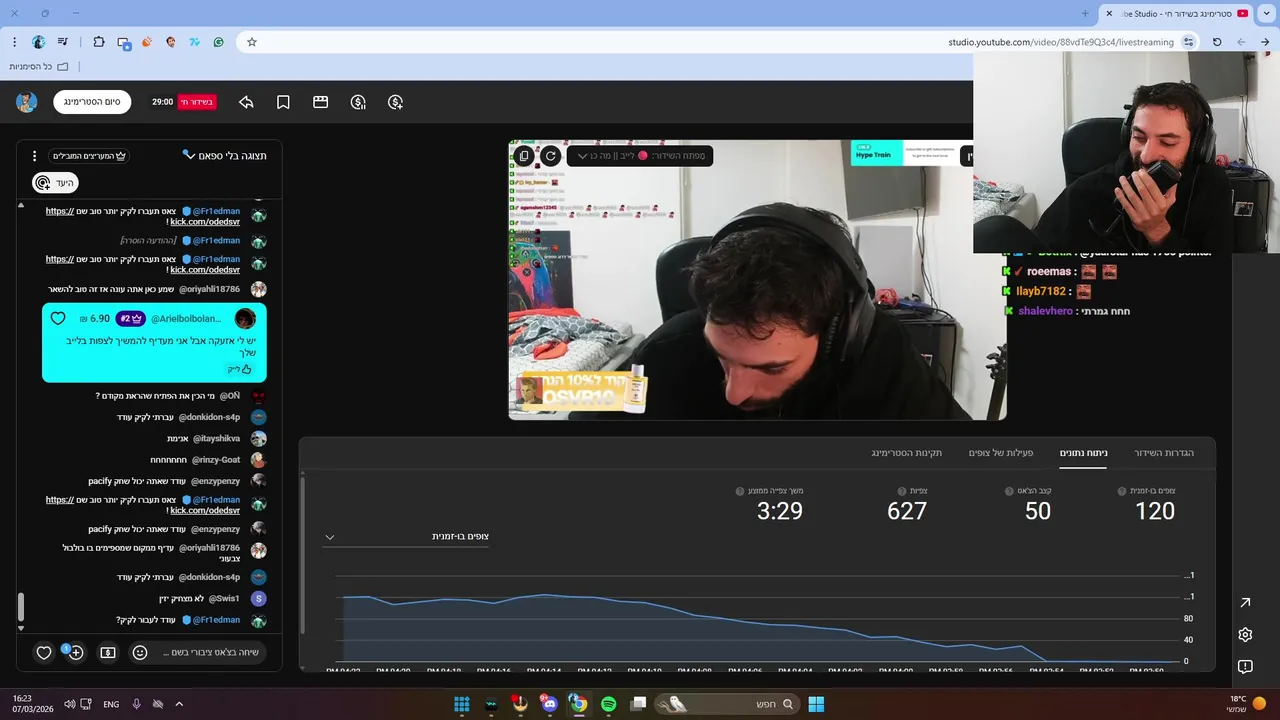Click the pop-out arrow icon on right rail
Image resolution: width=1280 pixels, height=720 pixels.
coord(1245,603)
